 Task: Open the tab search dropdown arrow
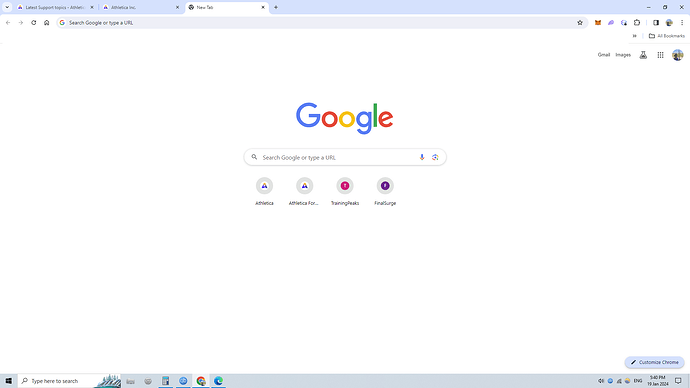tap(7, 7)
